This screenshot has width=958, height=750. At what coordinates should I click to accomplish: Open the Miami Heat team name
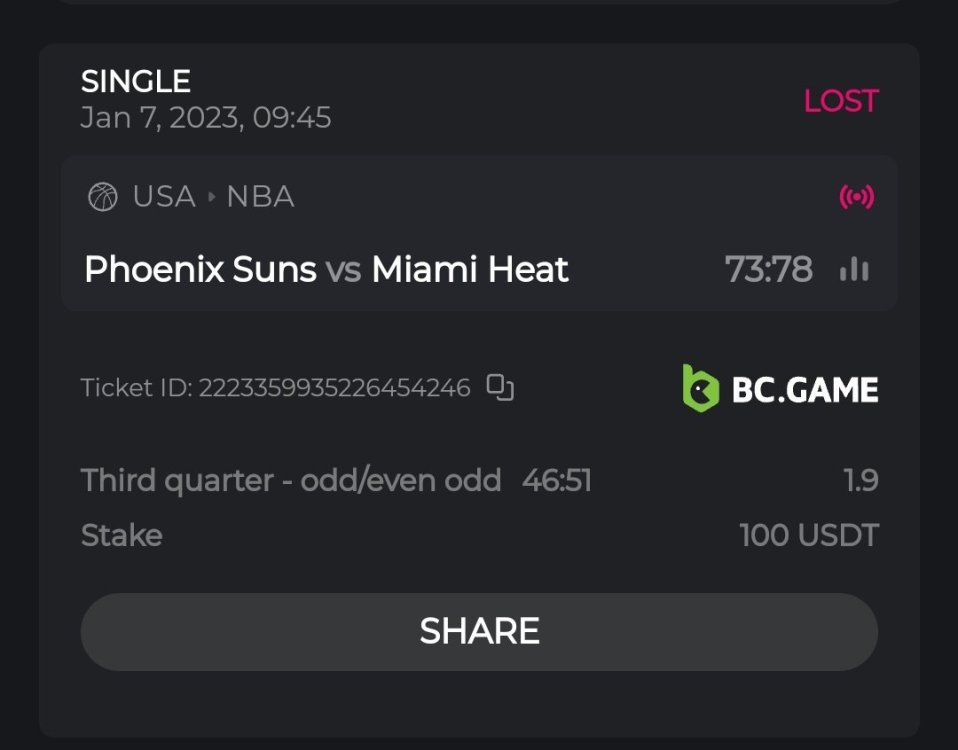point(470,269)
